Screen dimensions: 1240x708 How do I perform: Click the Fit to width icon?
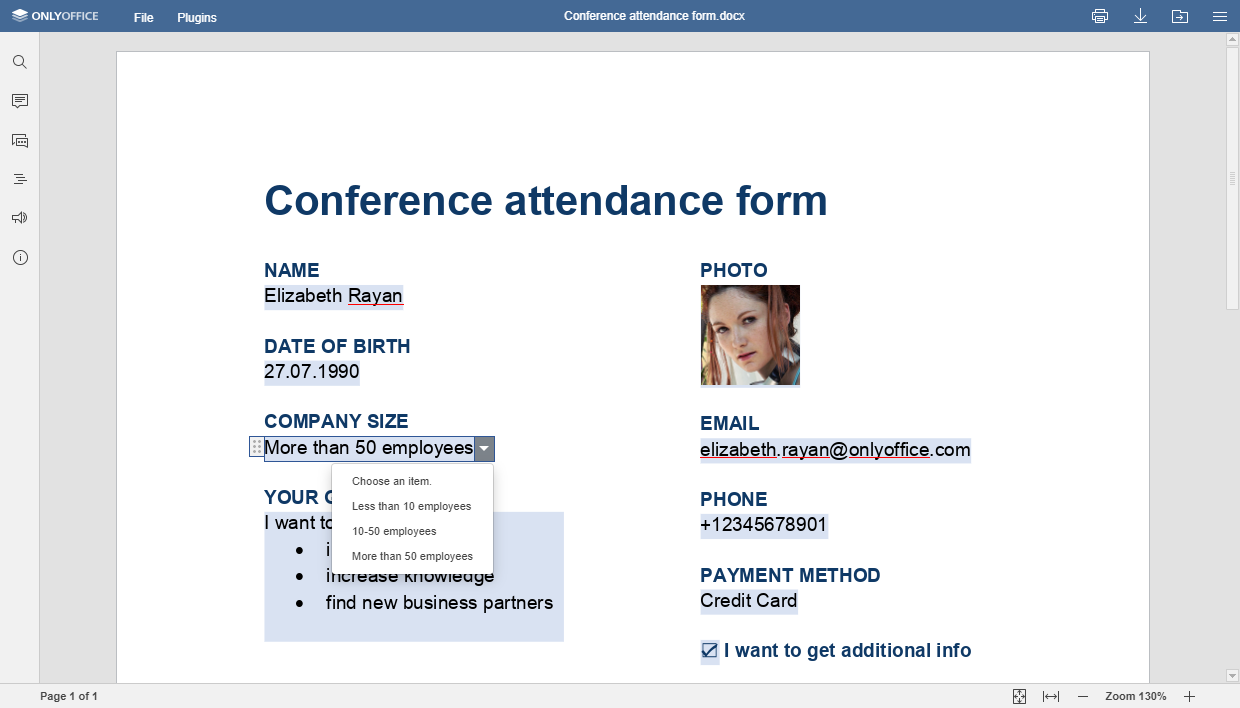(1051, 696)
